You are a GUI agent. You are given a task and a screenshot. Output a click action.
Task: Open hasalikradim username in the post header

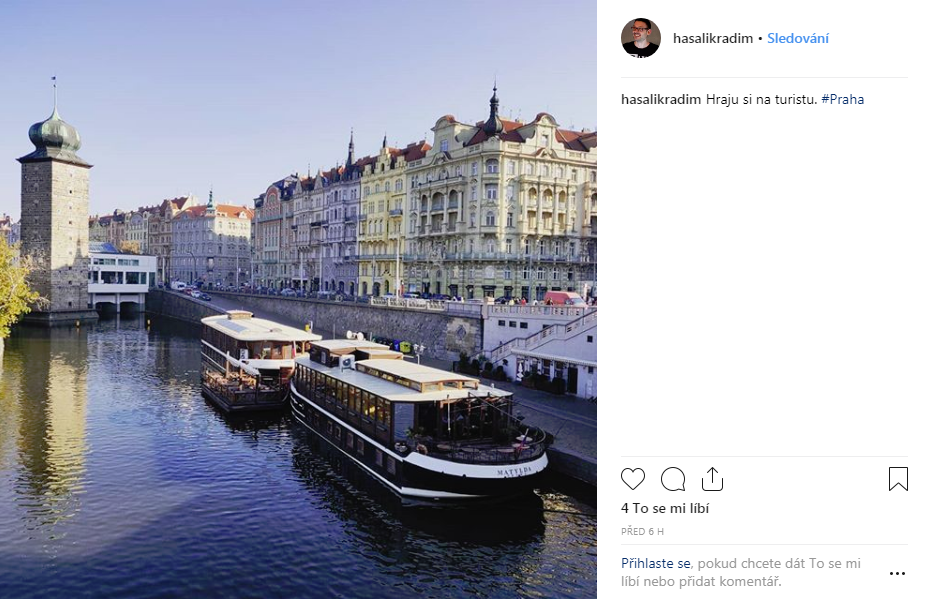pyautogui.click(x=713, y=38)
